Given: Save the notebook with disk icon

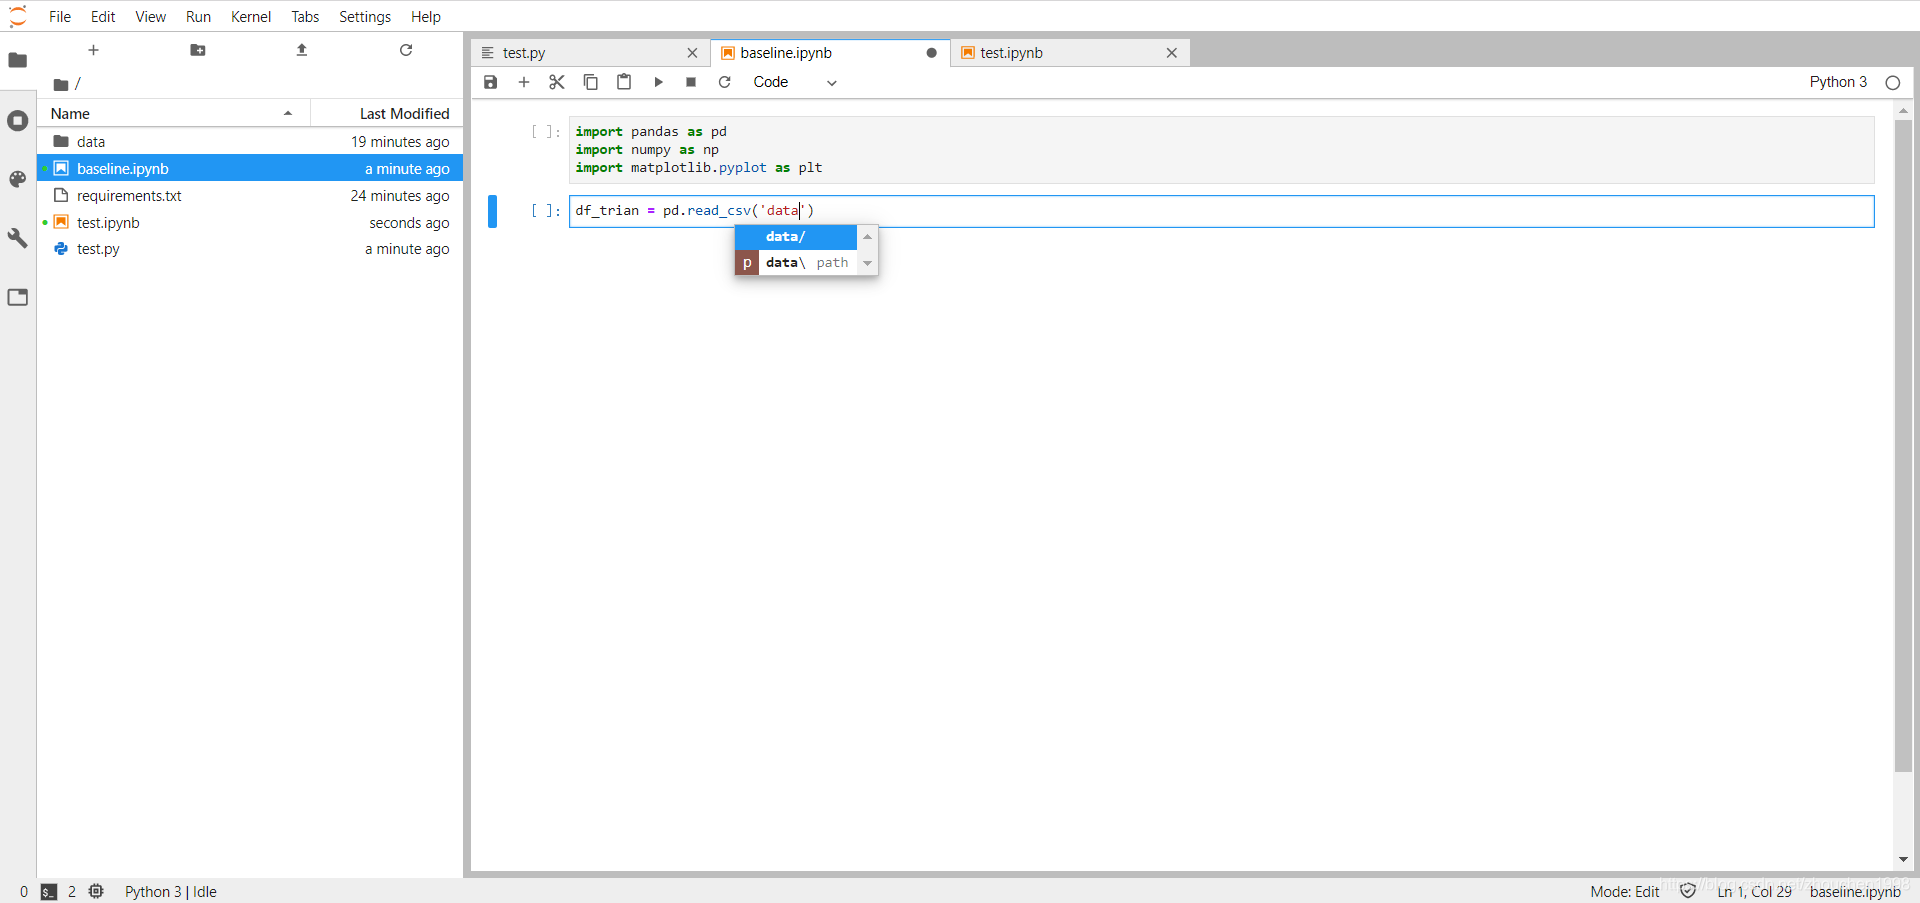Looking at the screenshot, I should click(490, 82).
